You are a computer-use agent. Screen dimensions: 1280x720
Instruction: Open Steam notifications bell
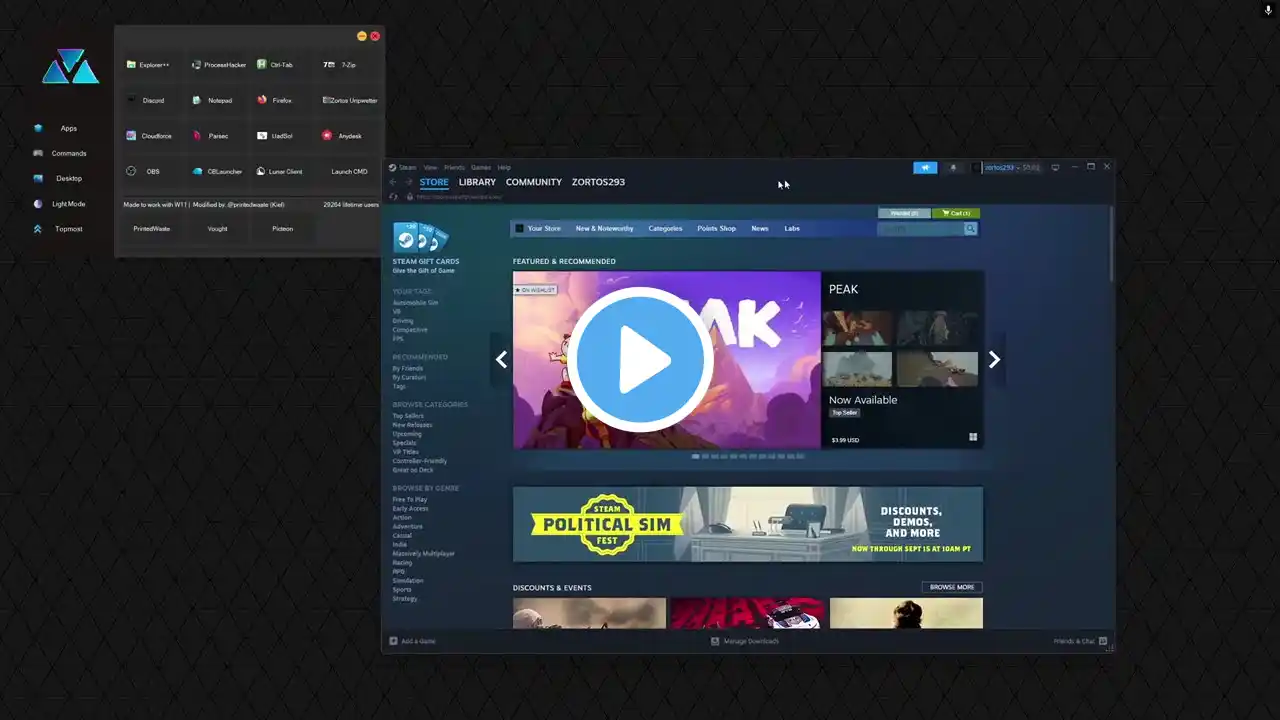tap(953, 168)
